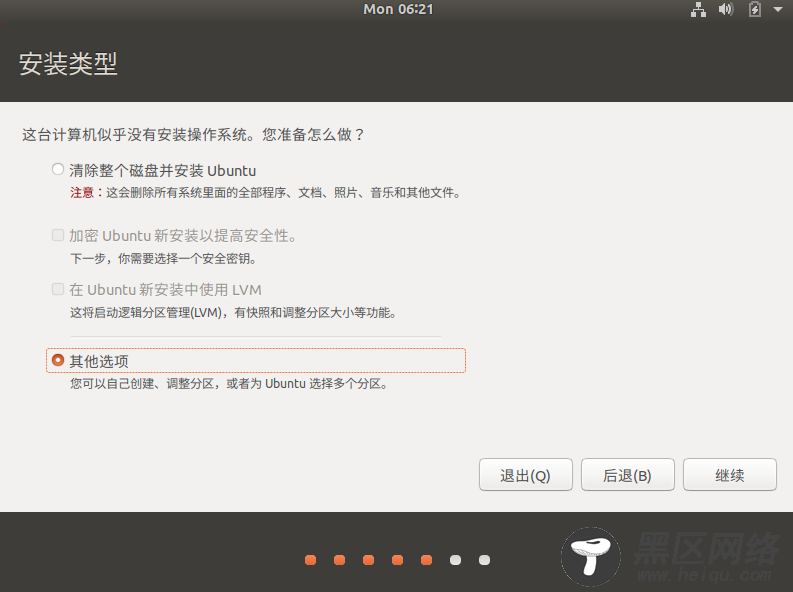Viewport: 793px width, 592px height.
Task: Click the 后退(B) button
Action: [628, 475]
